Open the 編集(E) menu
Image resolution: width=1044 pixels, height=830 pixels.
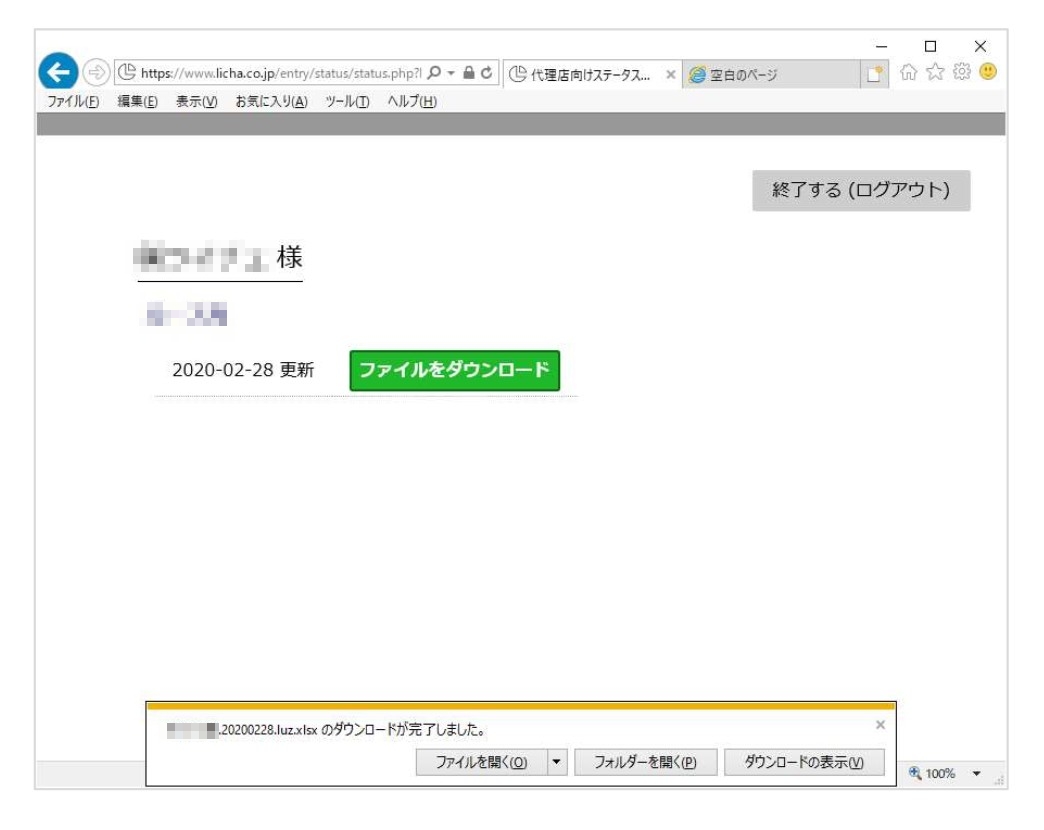pyautogui.click(x=137, y=101)
